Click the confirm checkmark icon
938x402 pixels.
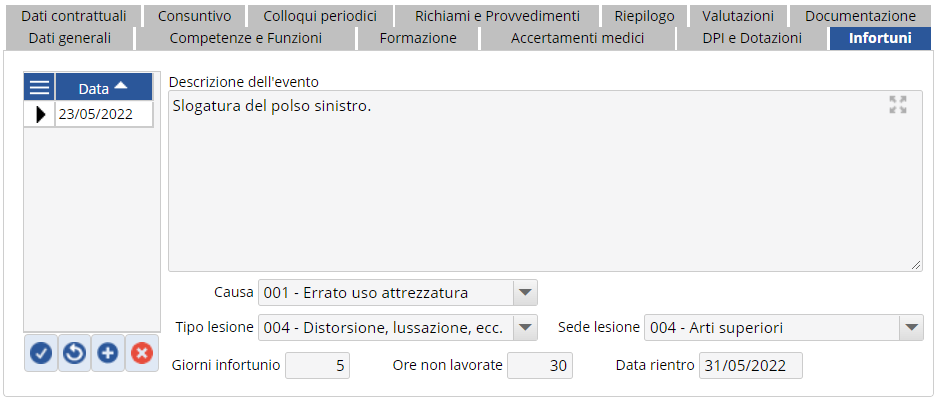tap(41, 354)
